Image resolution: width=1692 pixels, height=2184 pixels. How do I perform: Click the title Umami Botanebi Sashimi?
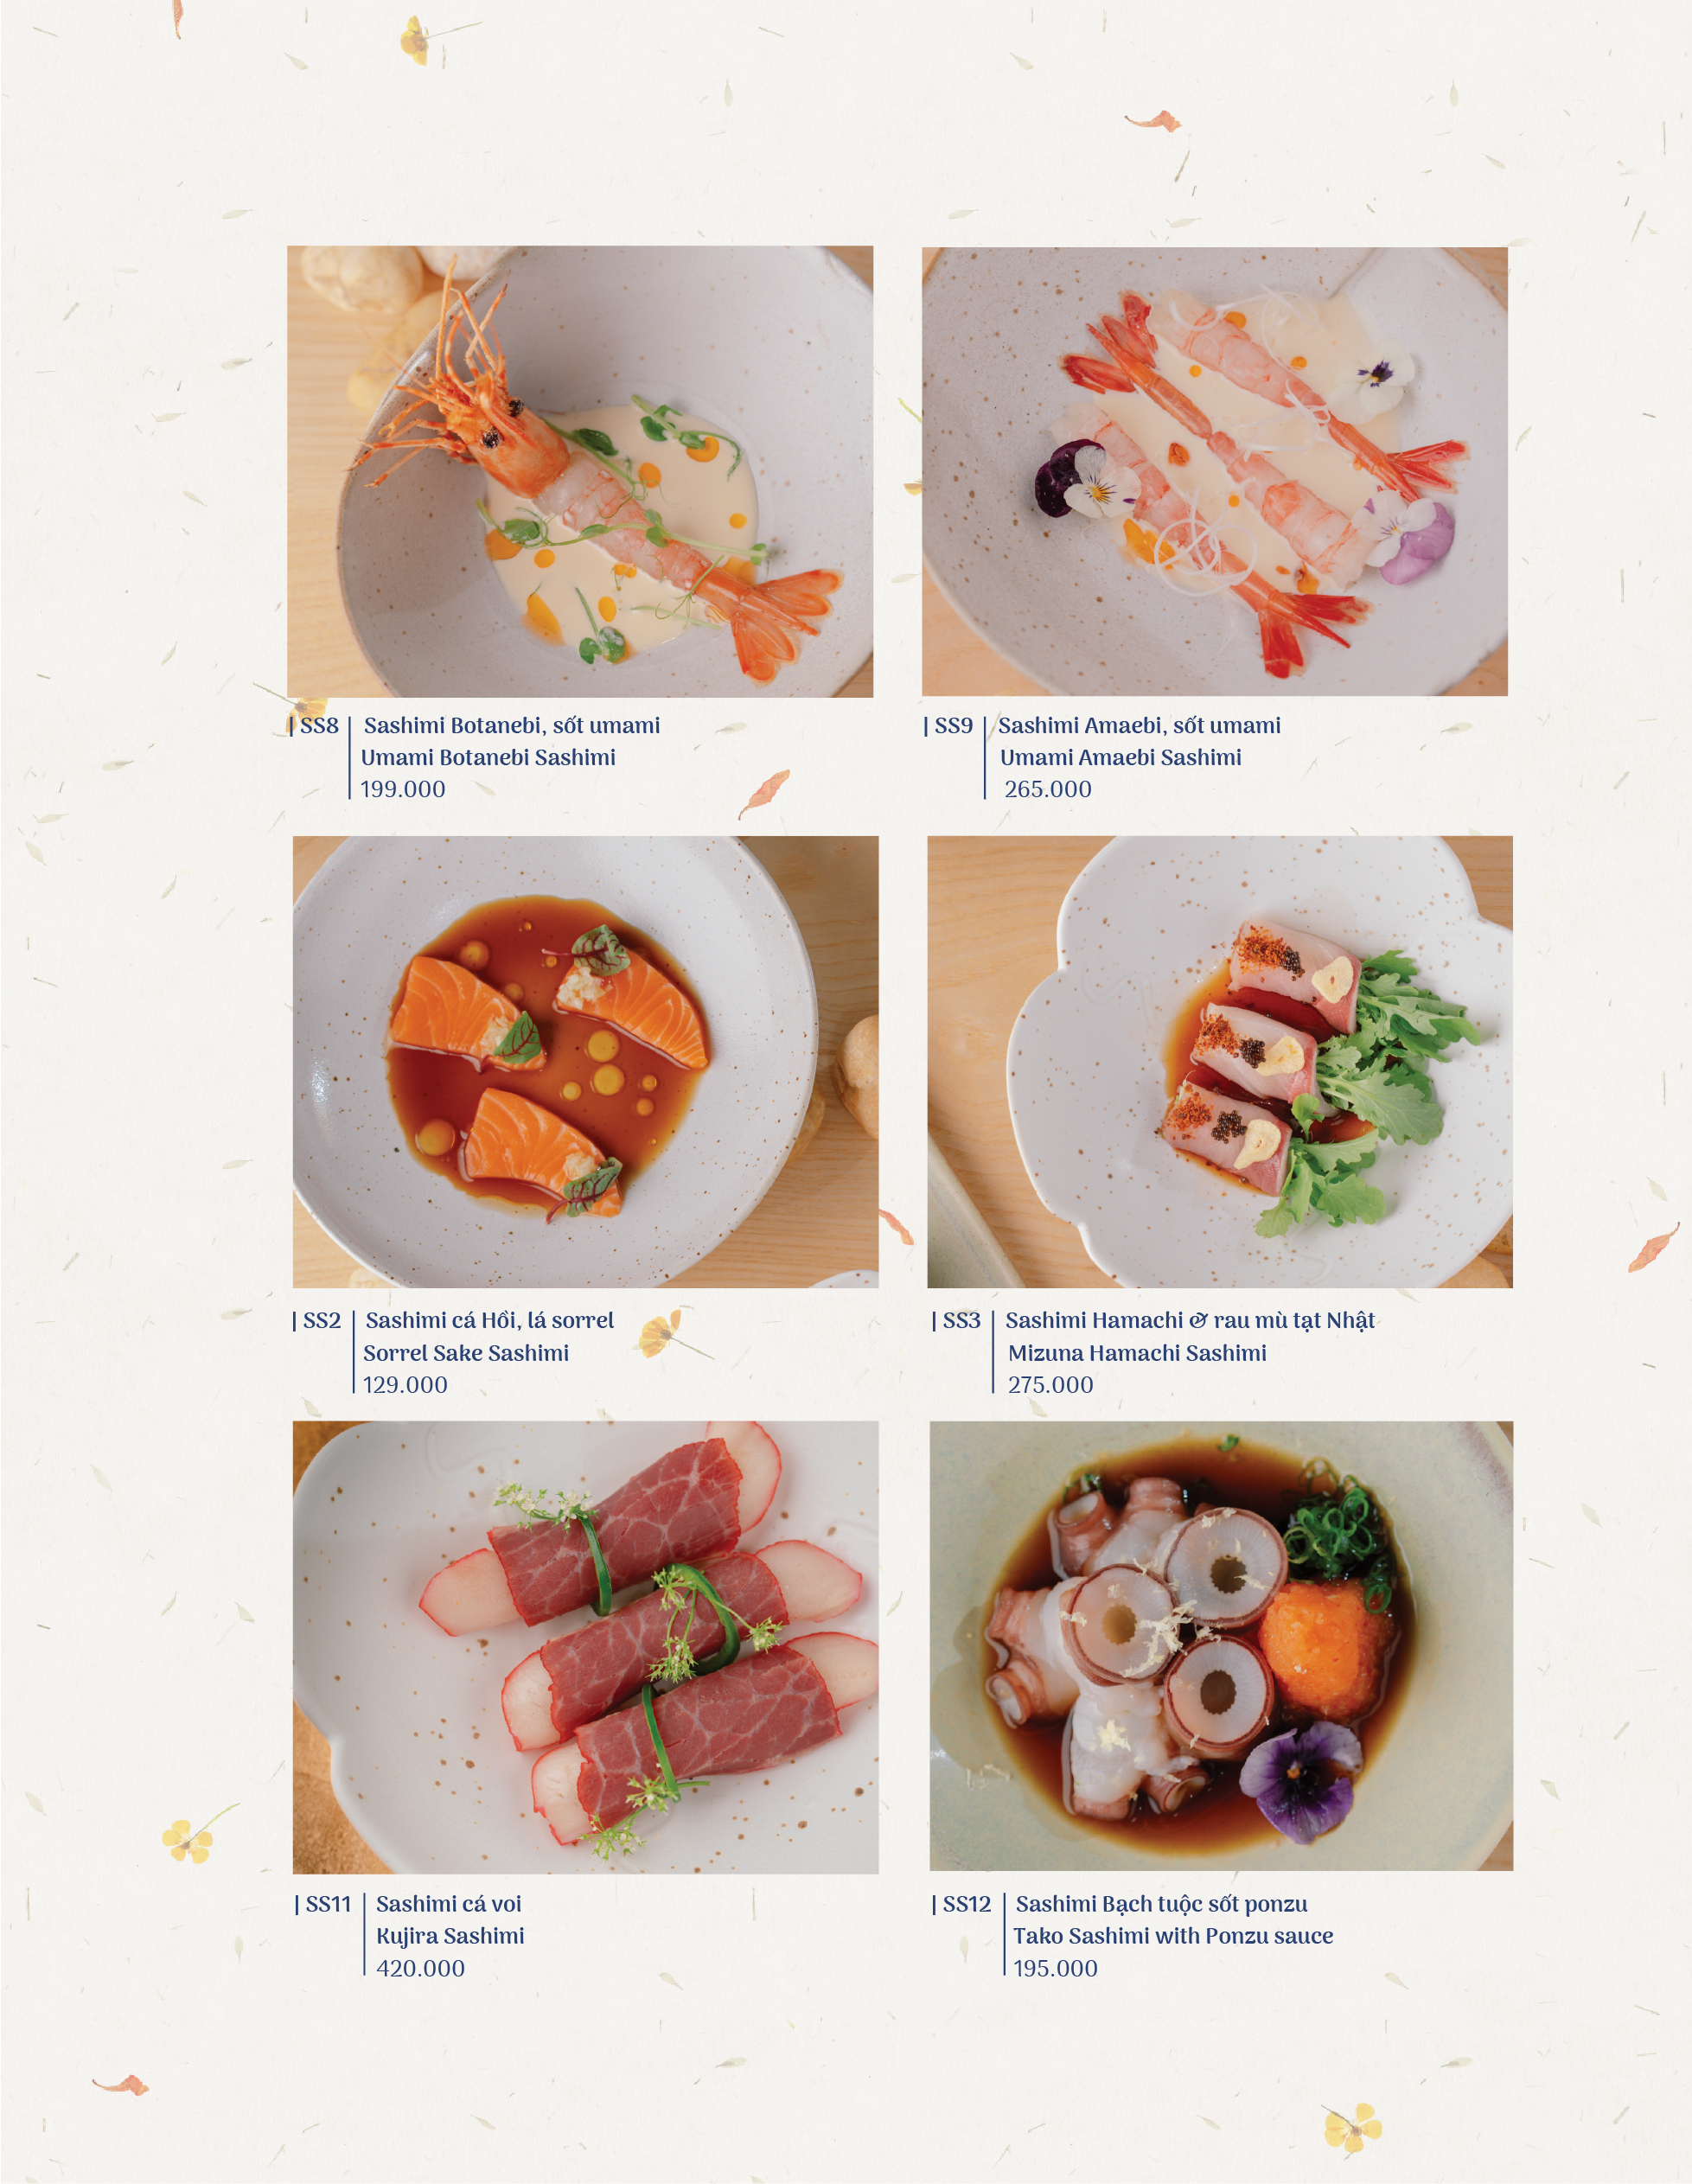(488, 757)
